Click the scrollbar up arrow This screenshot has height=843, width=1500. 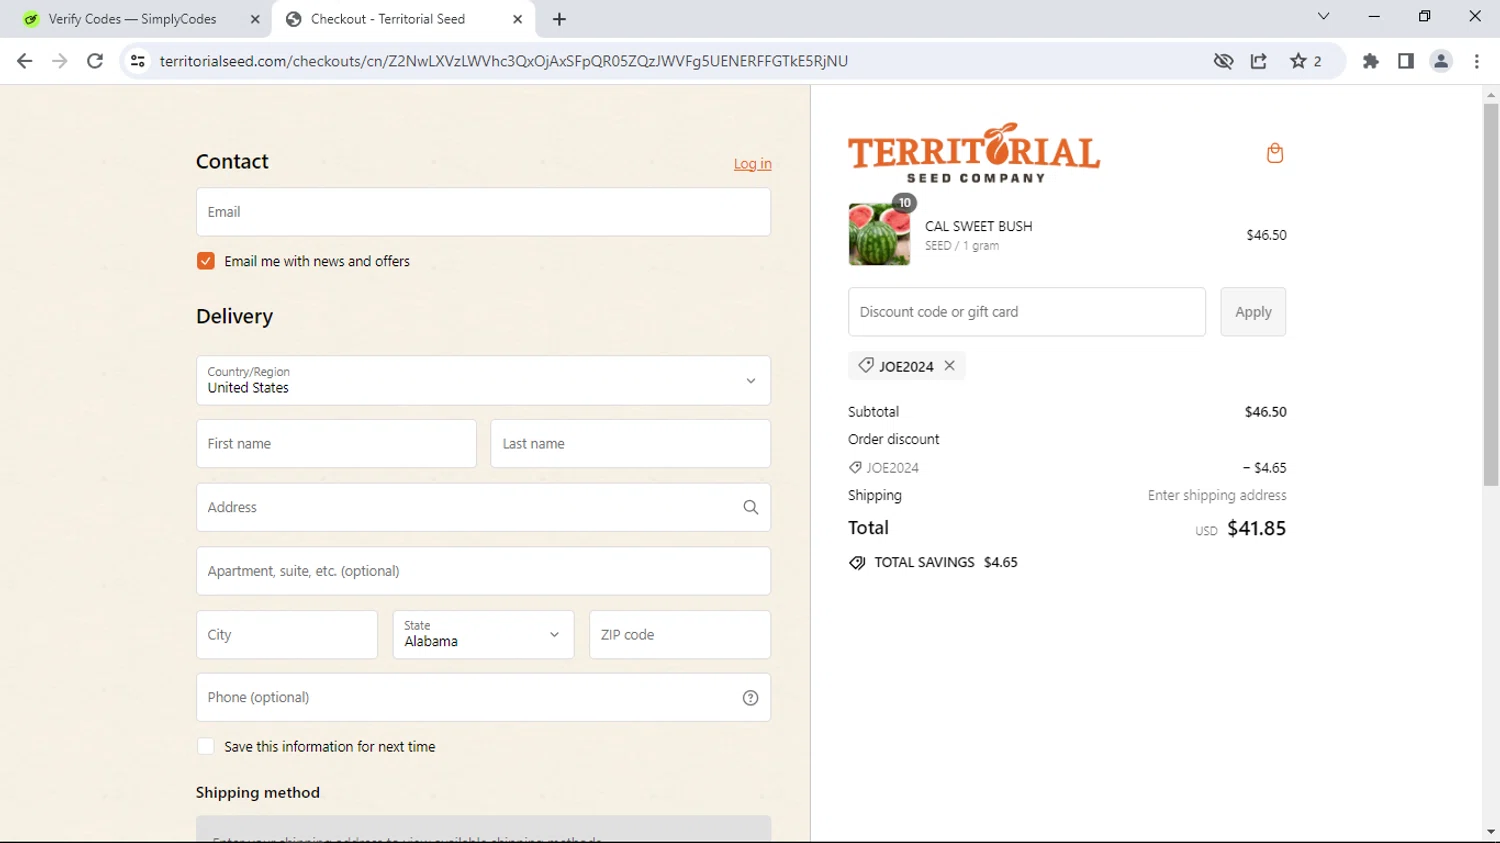coord(1491,95)
